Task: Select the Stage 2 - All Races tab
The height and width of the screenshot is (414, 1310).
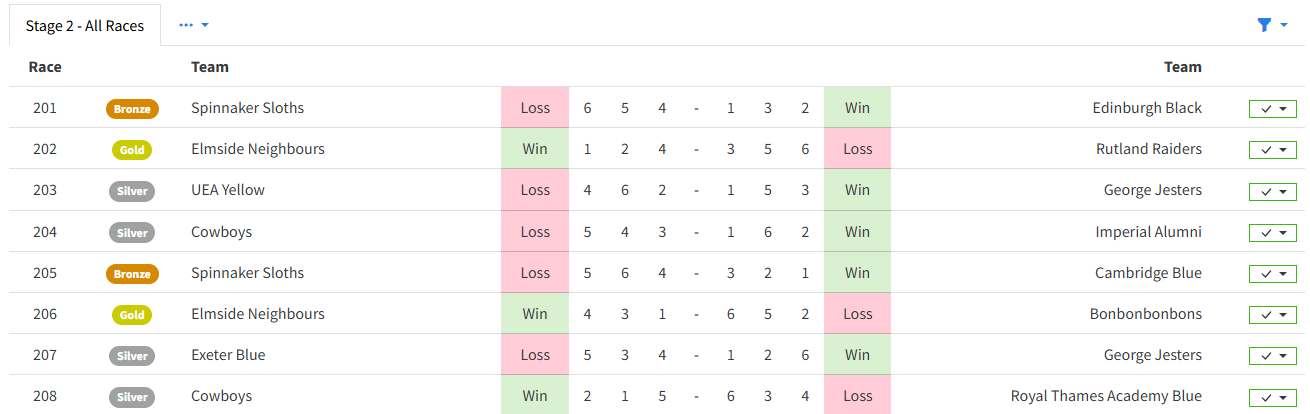Action: (x=85, y=26)
